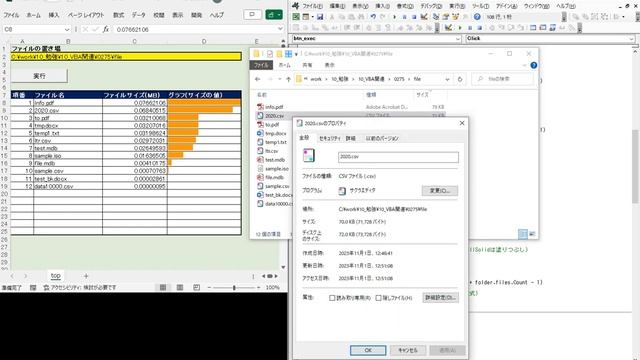
Task: Open Object Browser from VBA toolbar
Action: coord(456,17)
